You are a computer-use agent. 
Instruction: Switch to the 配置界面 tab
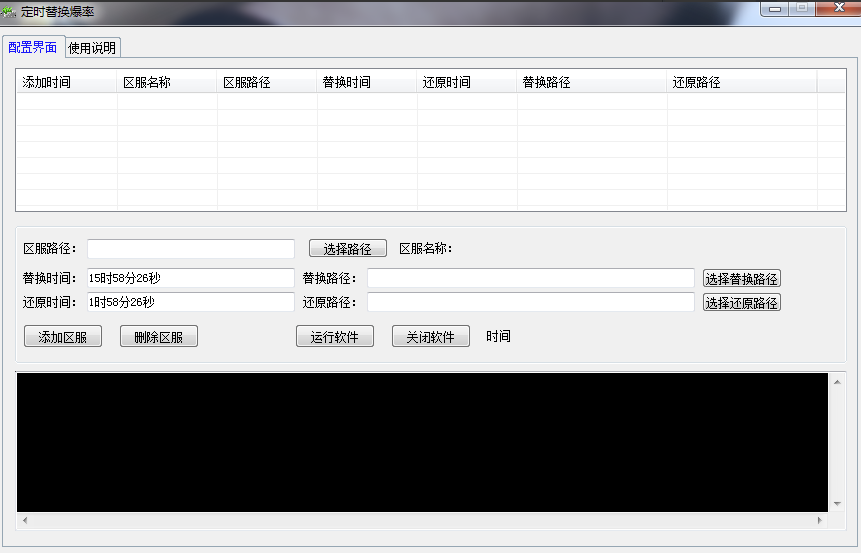coord(33,47)
